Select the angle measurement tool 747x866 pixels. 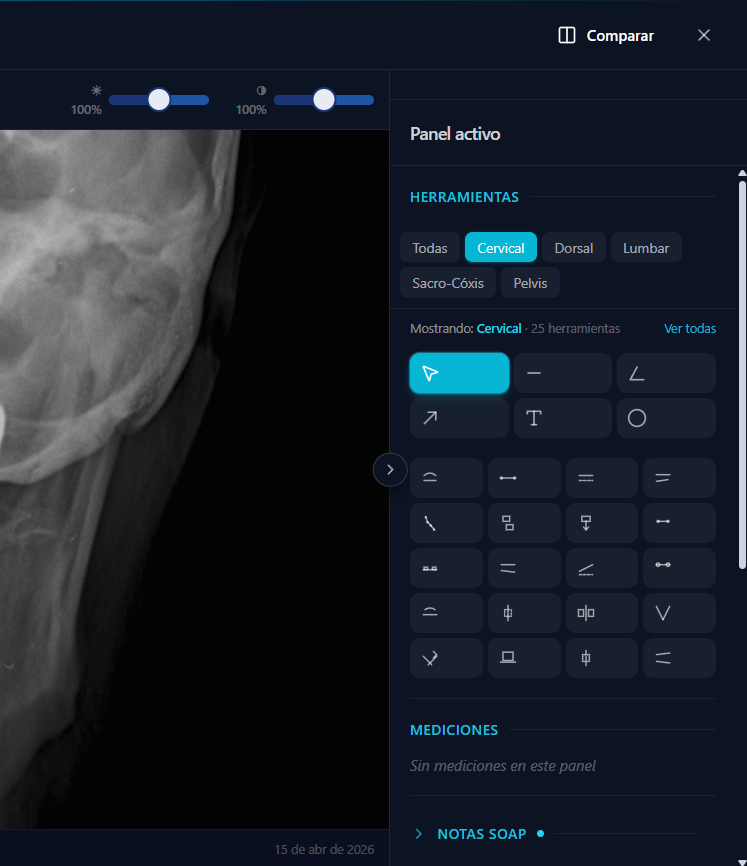[666, 373]
